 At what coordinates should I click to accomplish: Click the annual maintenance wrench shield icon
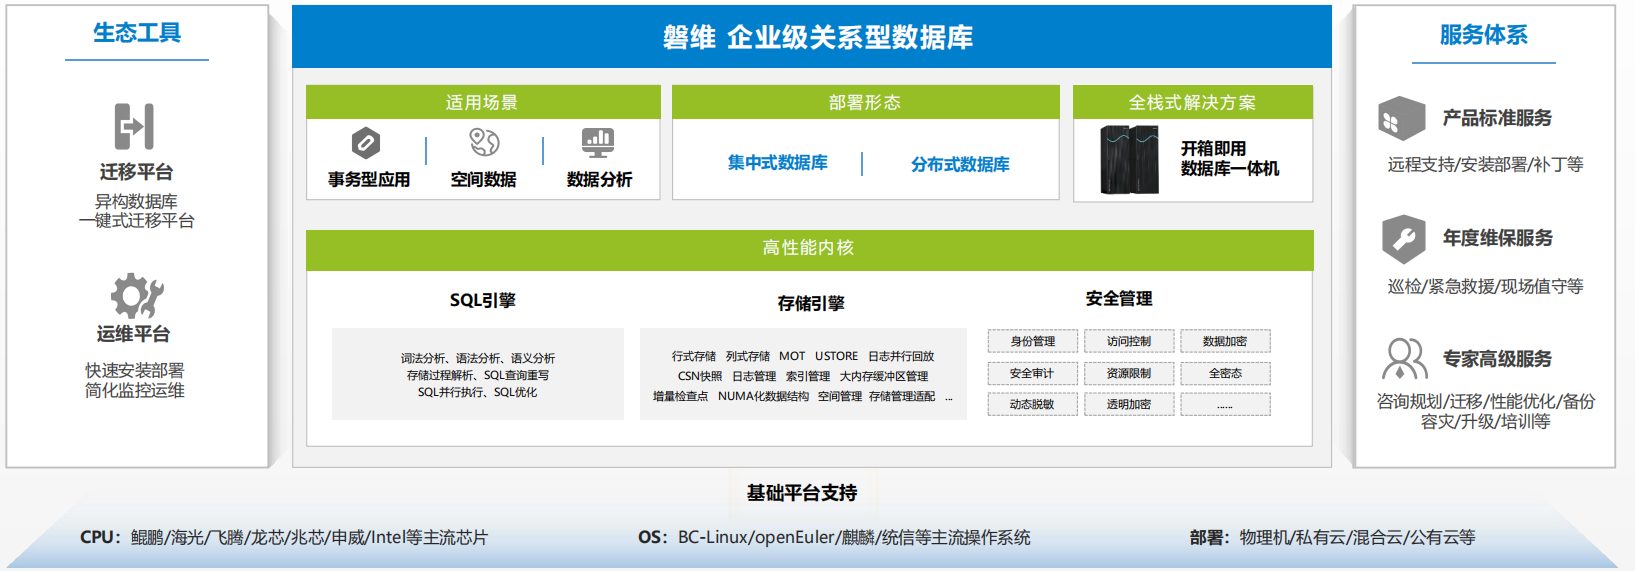1403,239
